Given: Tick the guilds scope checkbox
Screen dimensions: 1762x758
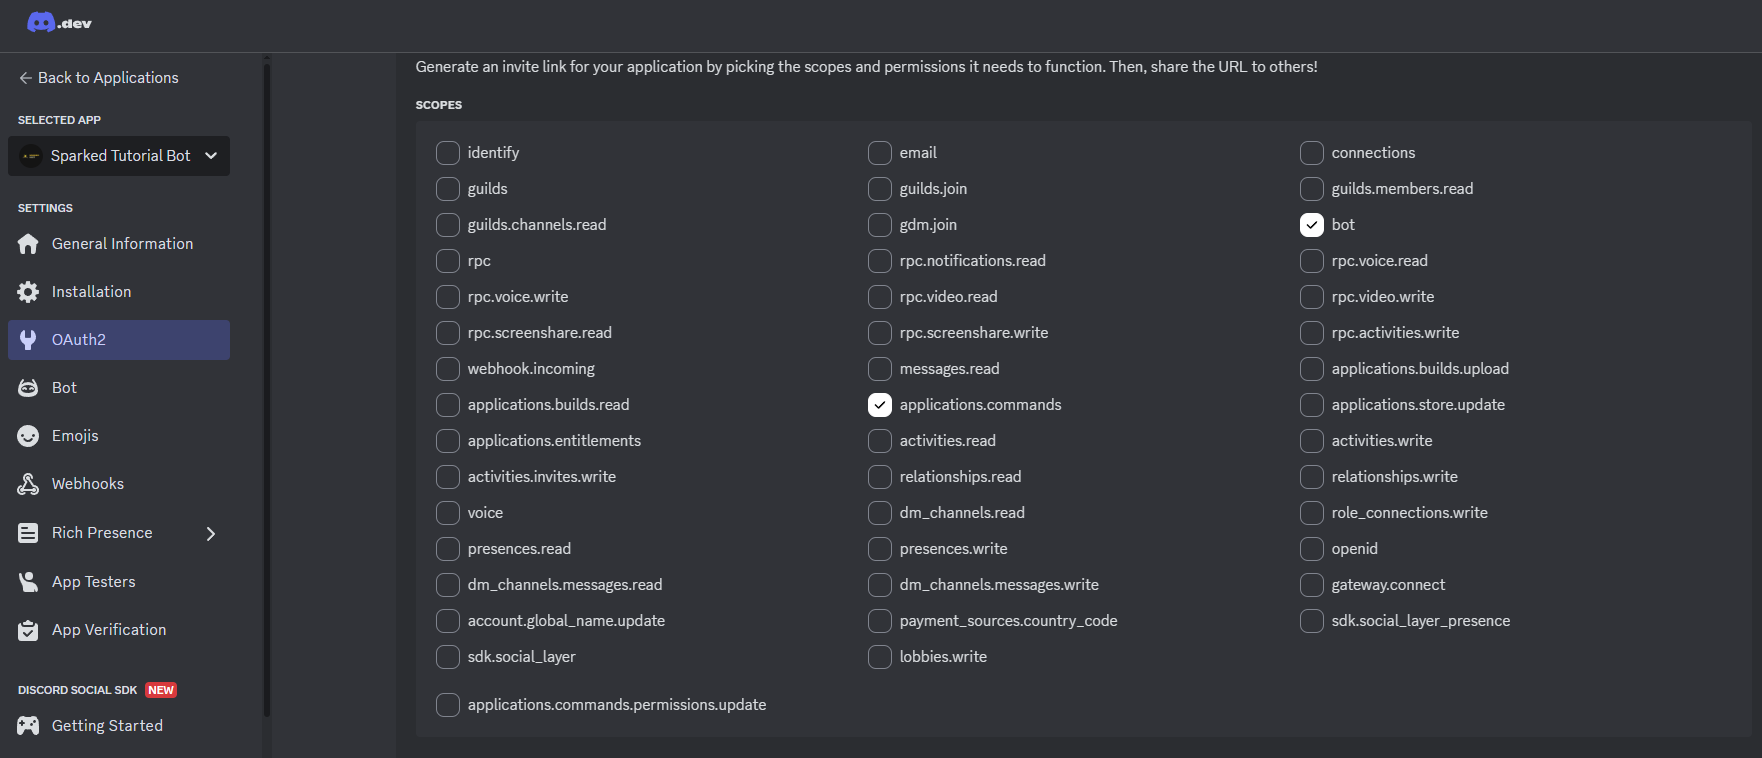Looking at the screenshot, I should click(448, 189).
